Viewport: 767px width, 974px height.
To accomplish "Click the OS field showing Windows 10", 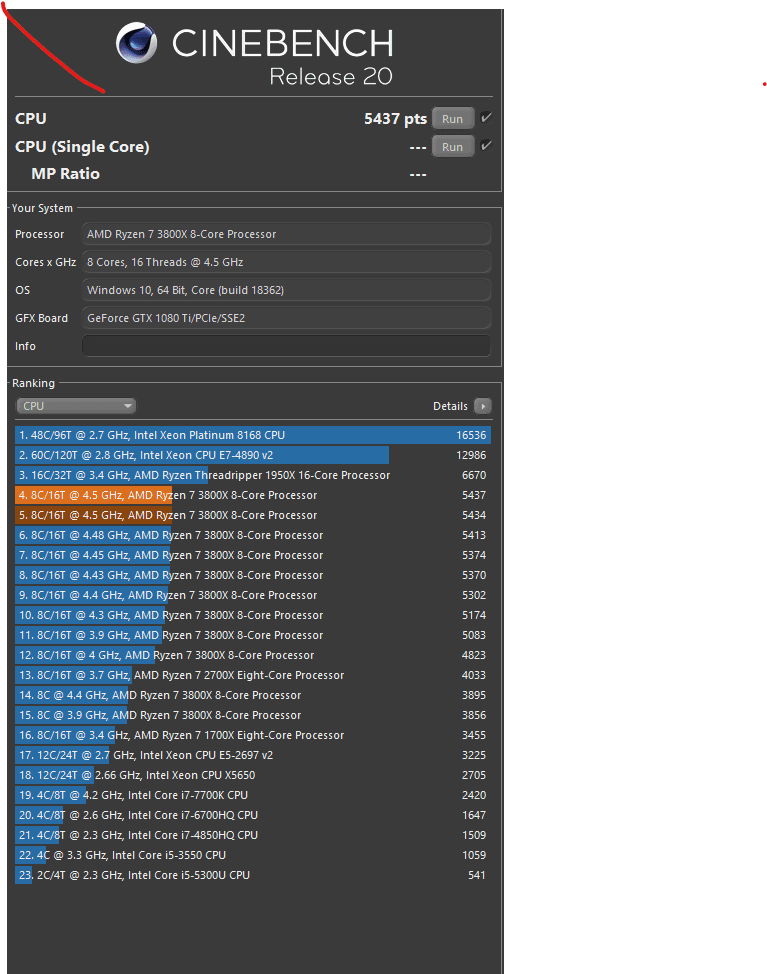I will pos(286,290).
